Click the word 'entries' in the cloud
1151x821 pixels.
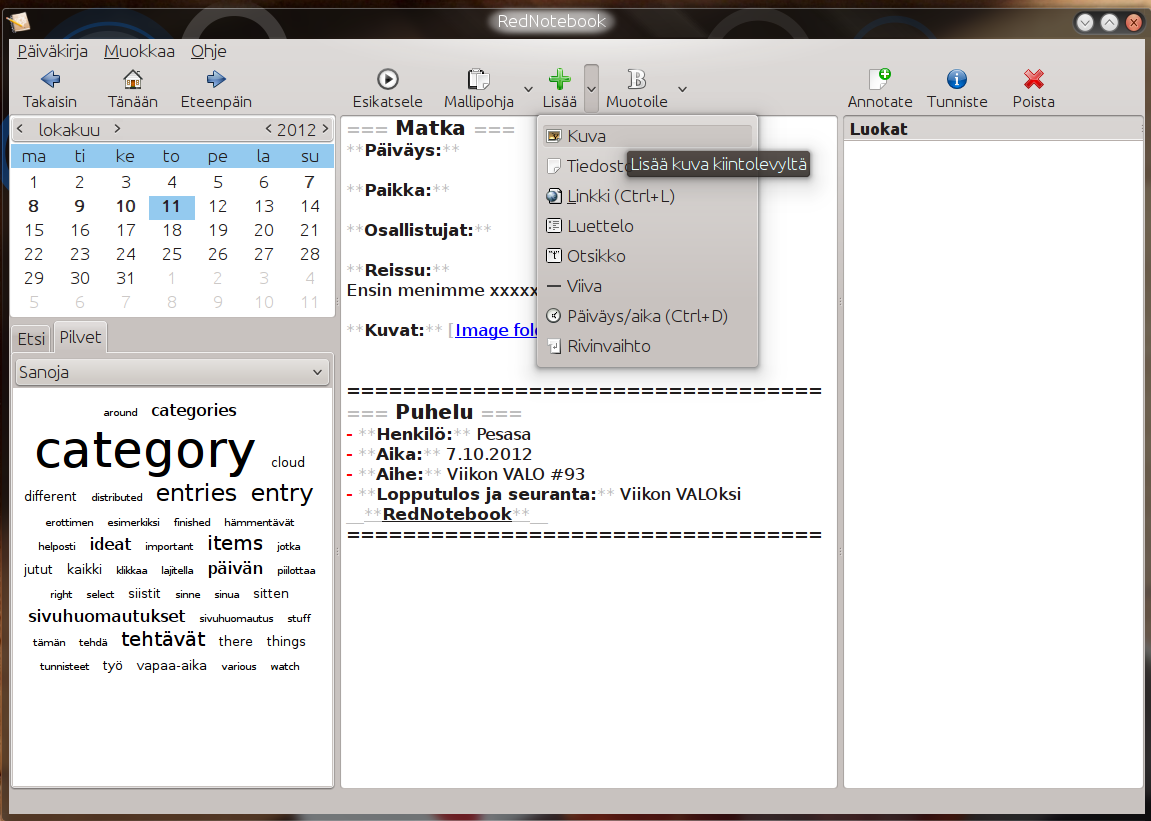pos(196,493)
